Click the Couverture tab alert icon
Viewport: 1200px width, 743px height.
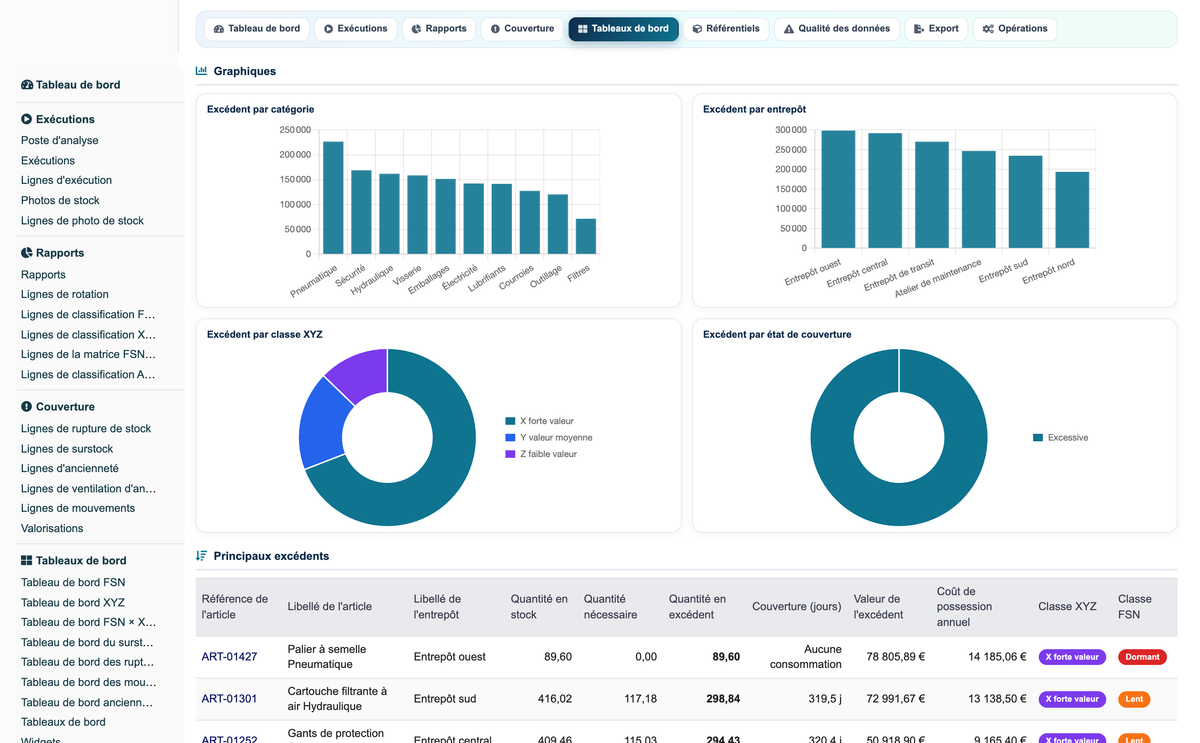tap(496, 29)
